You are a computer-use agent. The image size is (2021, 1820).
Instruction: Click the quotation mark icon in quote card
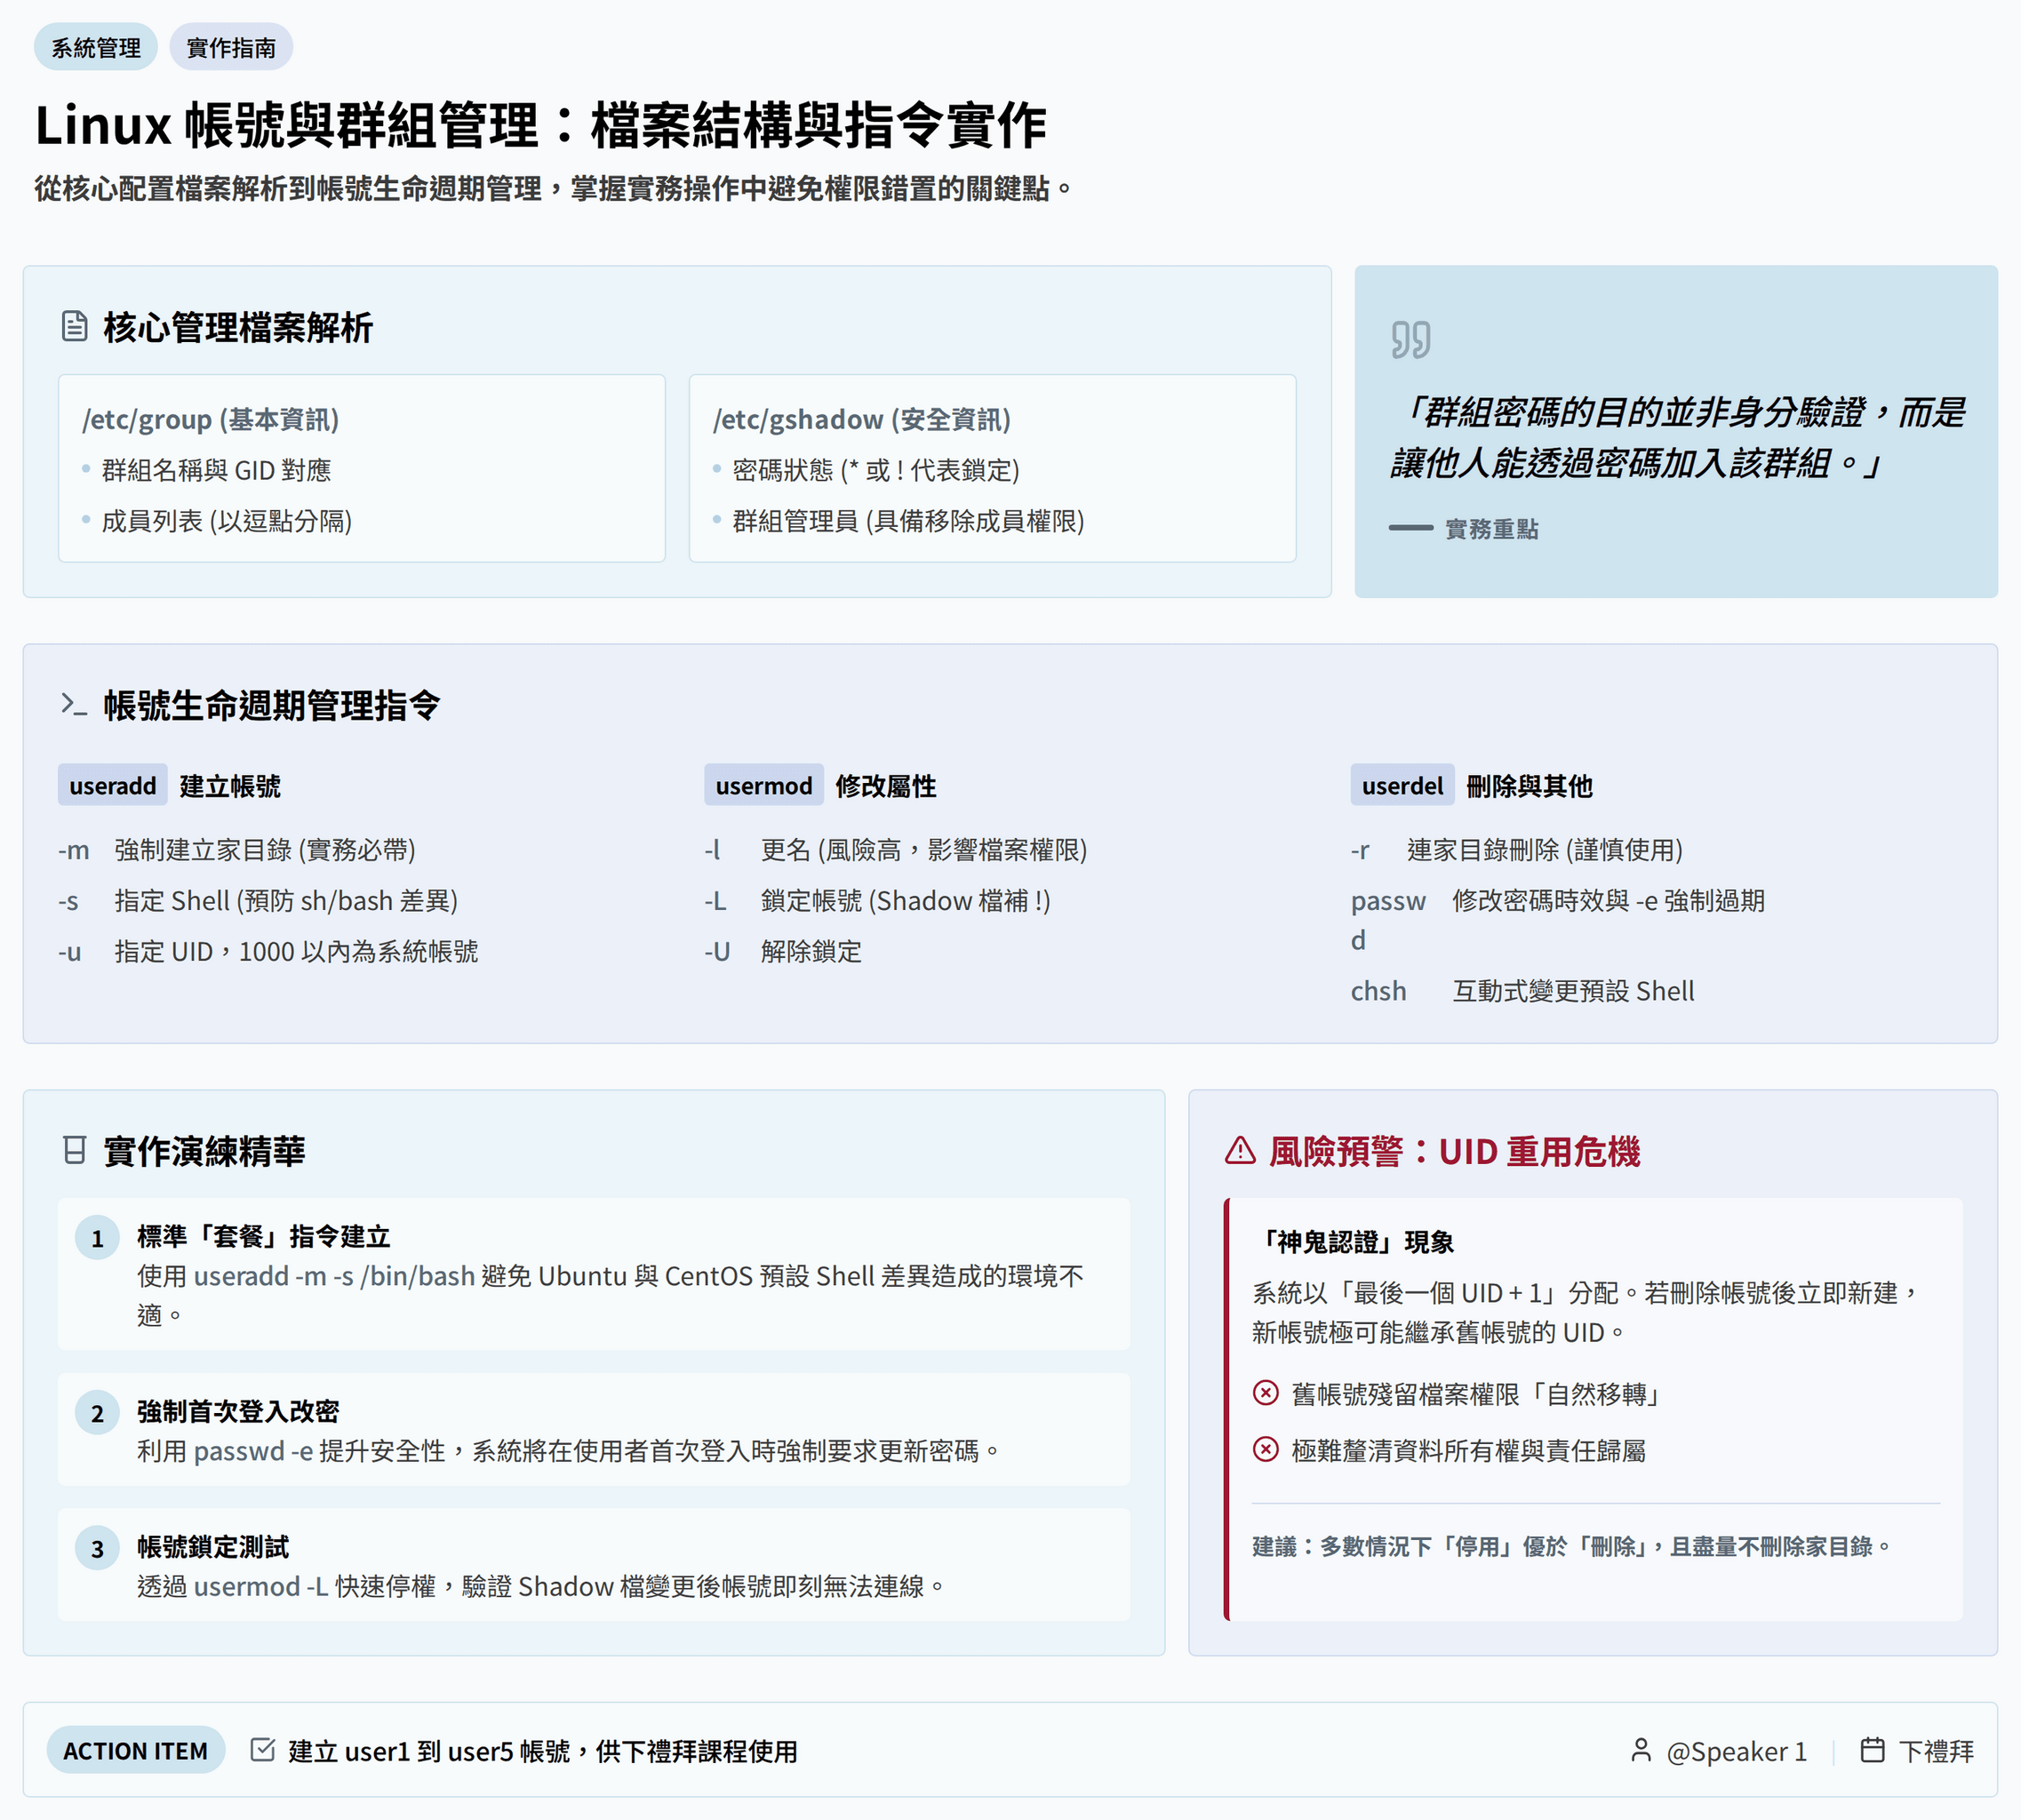[x=1410, y=340]
